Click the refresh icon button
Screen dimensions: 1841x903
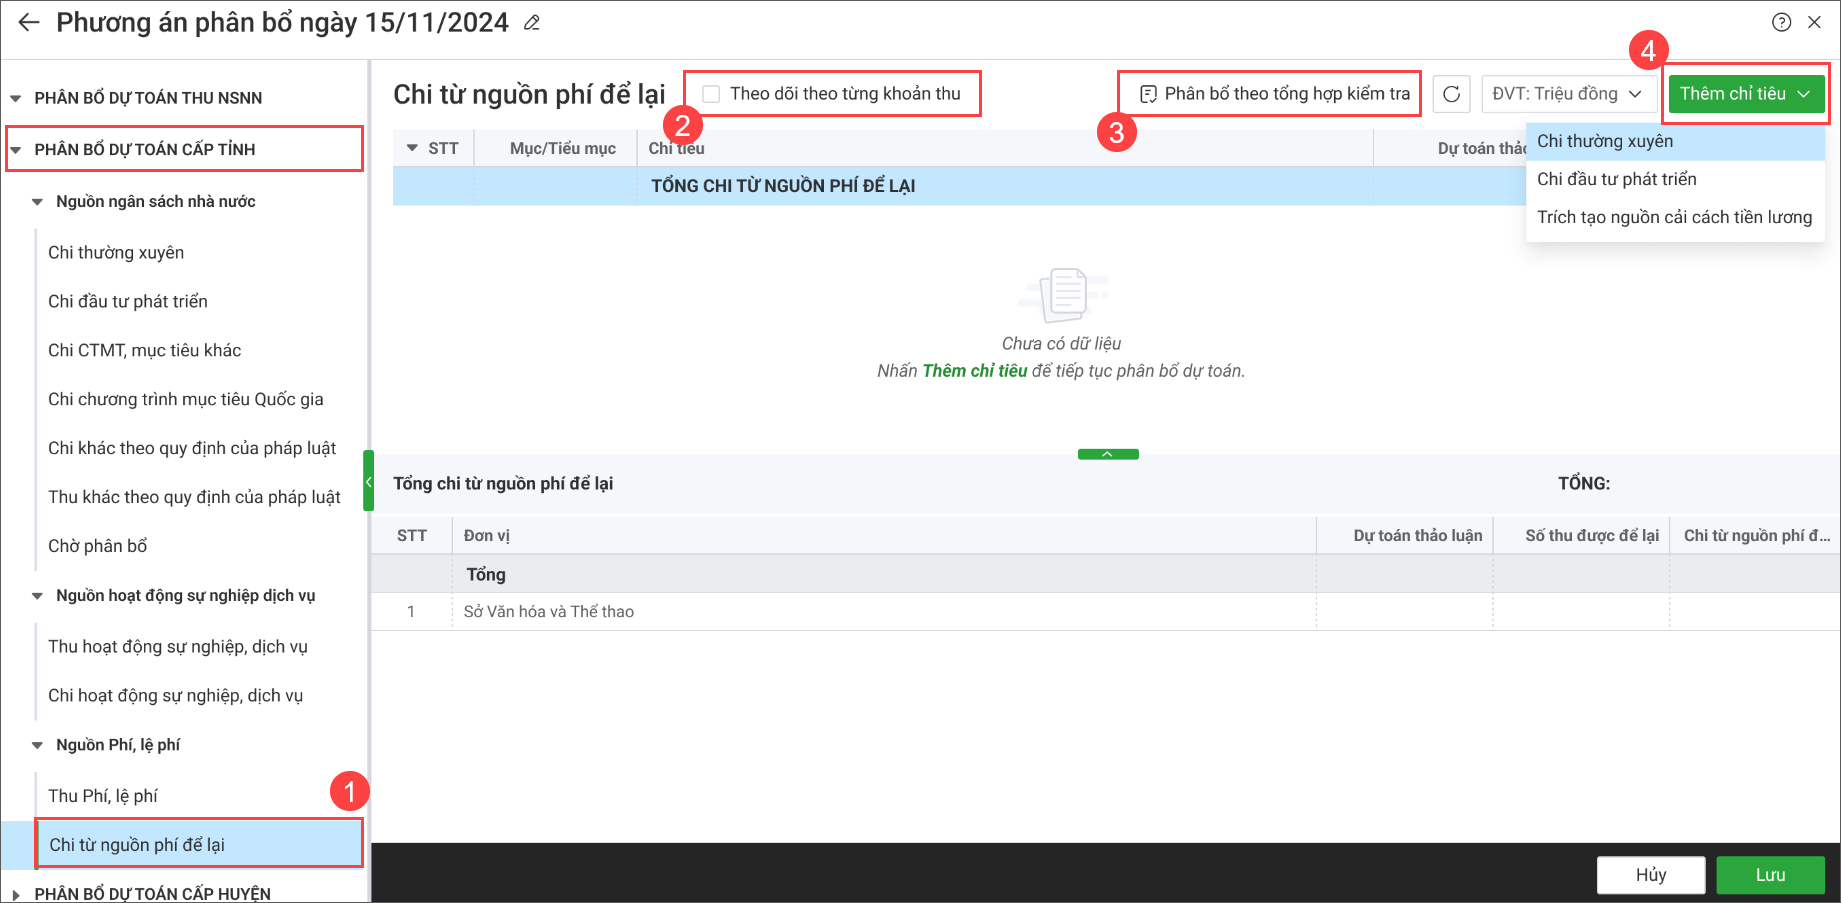pyautogui.click(x=1451, y=94)
